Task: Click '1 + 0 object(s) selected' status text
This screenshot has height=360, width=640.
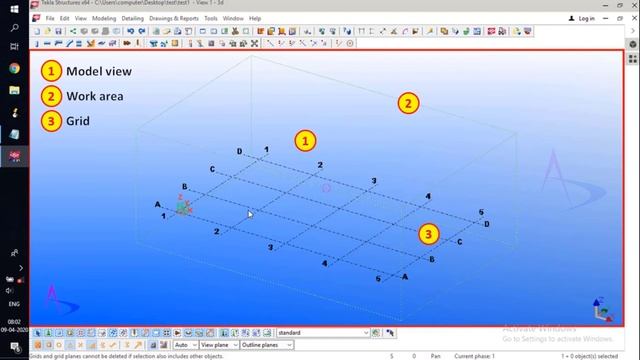Action: (589, 356)
